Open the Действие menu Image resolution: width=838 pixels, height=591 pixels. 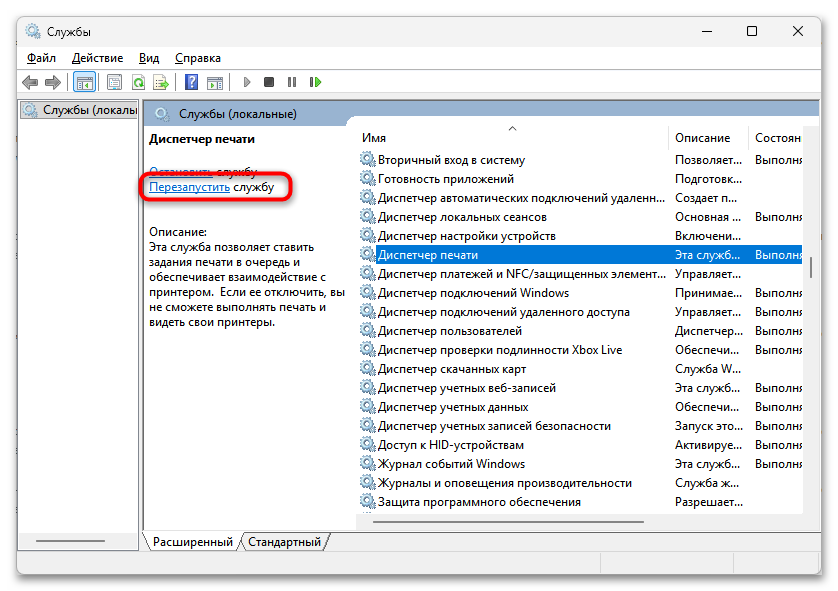click(97, 58)
